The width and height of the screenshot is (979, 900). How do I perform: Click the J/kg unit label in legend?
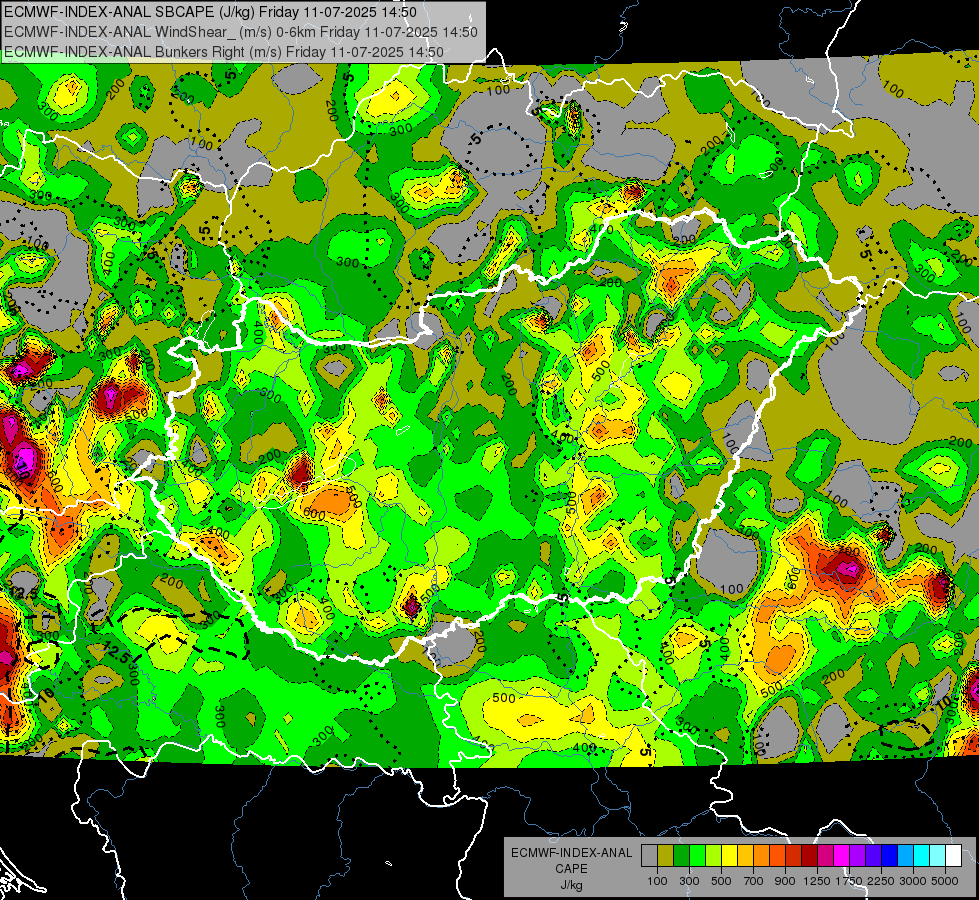click(x=571, y=885)
